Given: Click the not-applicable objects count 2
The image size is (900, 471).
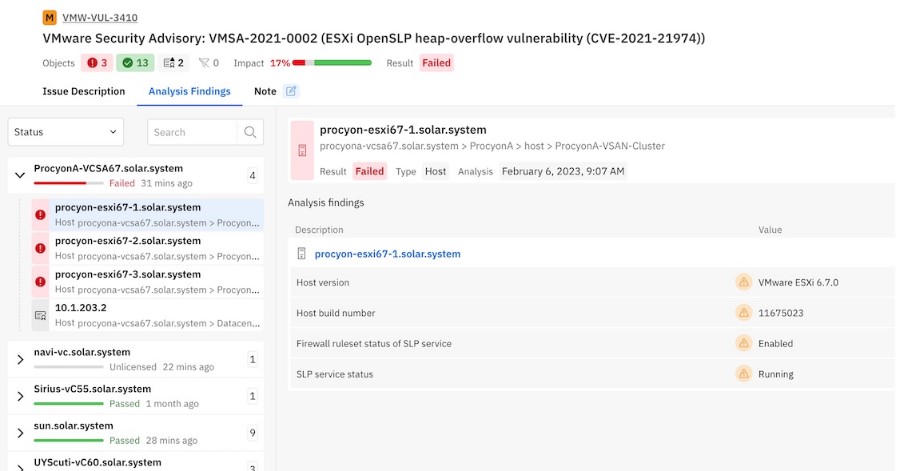Looking at the screenshot, I should [x=173, y=63].
